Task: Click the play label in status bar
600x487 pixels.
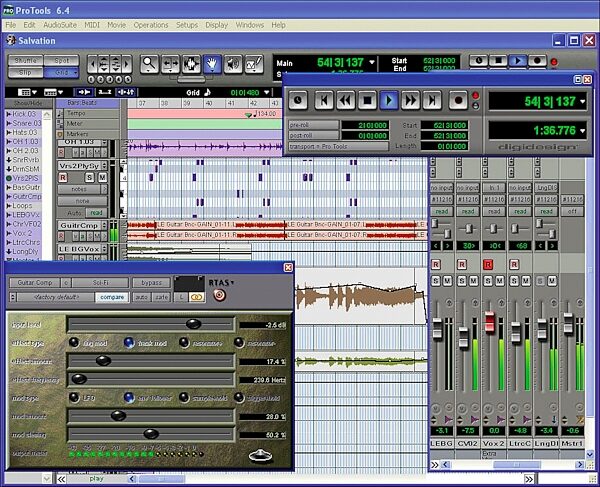Action: point(96,478)
